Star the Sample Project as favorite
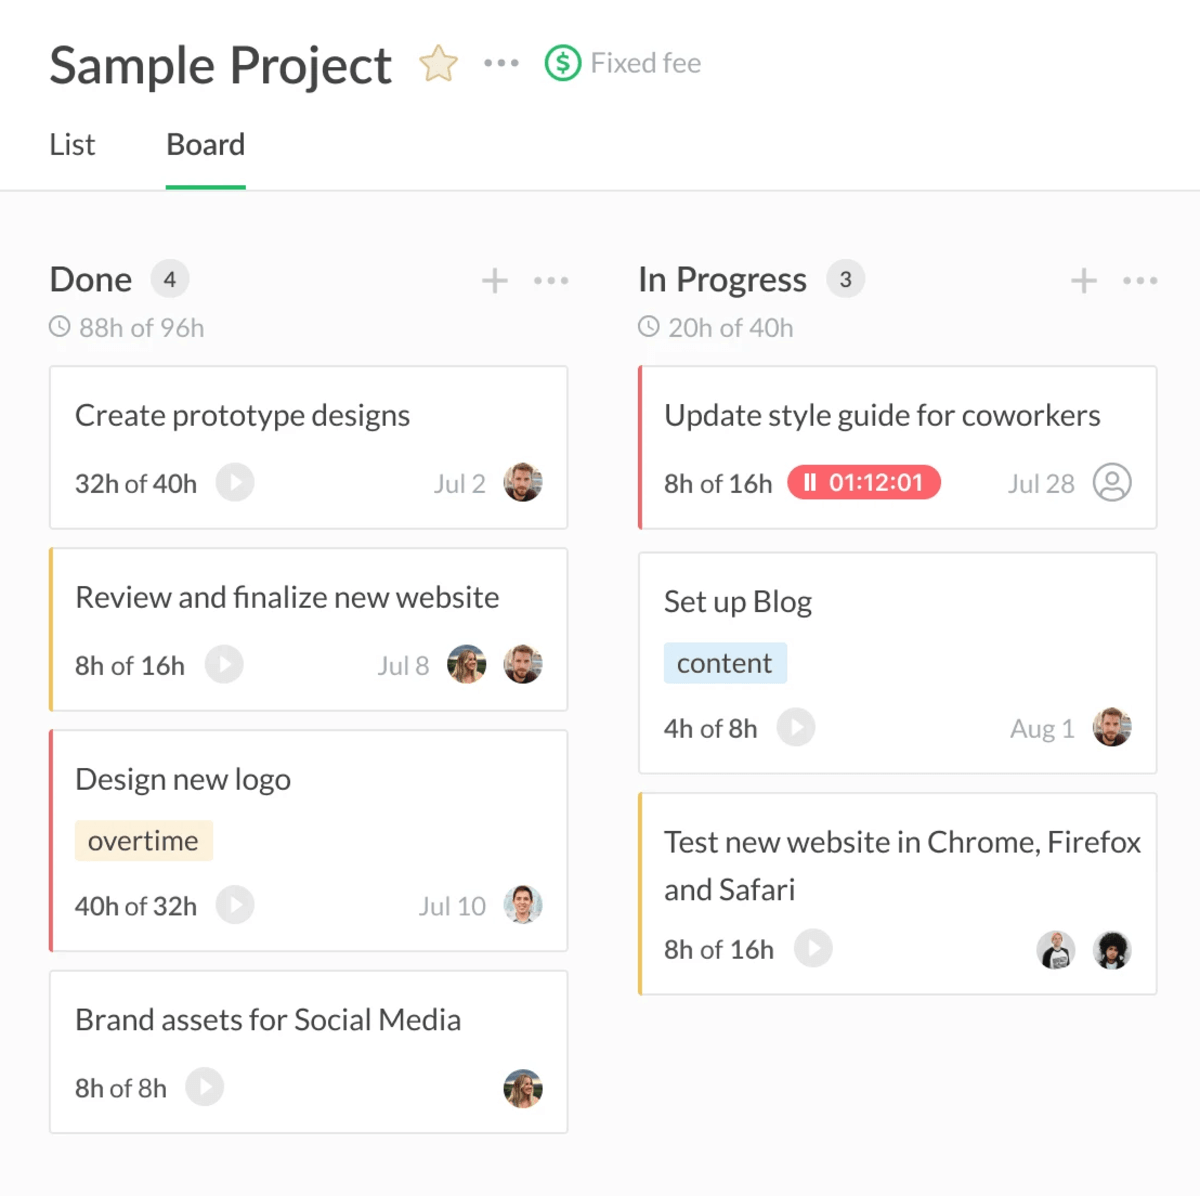 tap(438, 64)
